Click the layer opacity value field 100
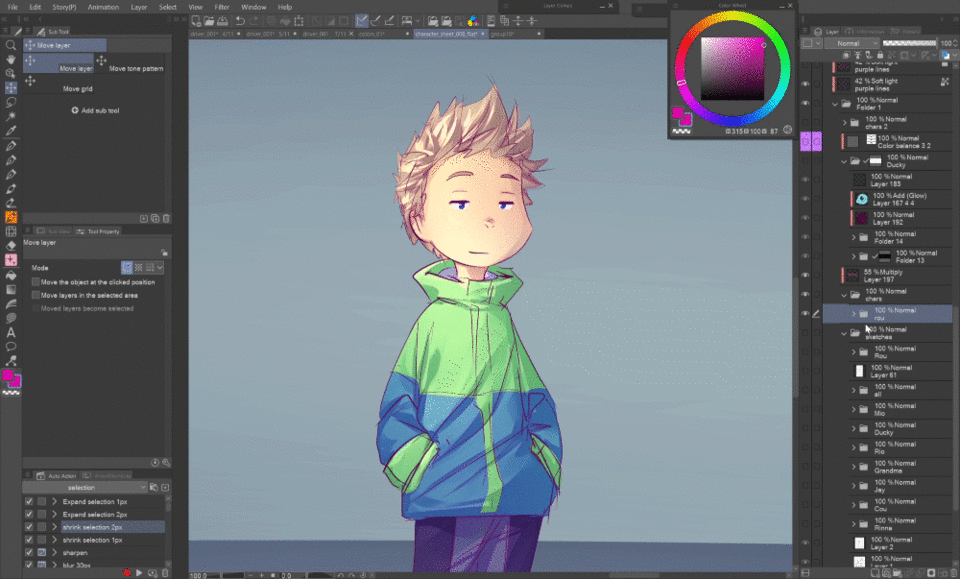960x579 pixels. pyautogui.click(x=946, y=43)
